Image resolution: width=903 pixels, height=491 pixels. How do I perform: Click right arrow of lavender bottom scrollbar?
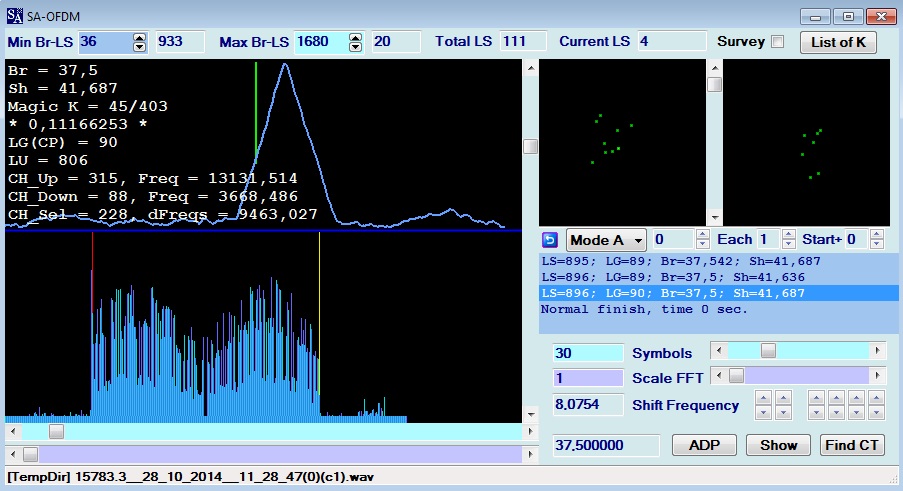point(530,455)
